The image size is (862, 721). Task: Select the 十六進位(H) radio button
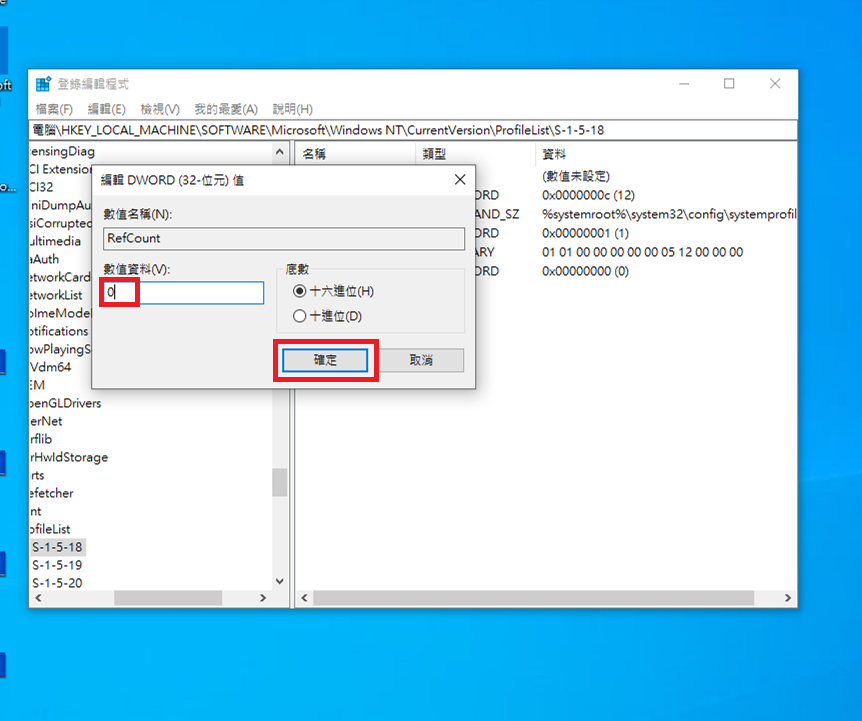pyautogui.click(x=300, y=291)
